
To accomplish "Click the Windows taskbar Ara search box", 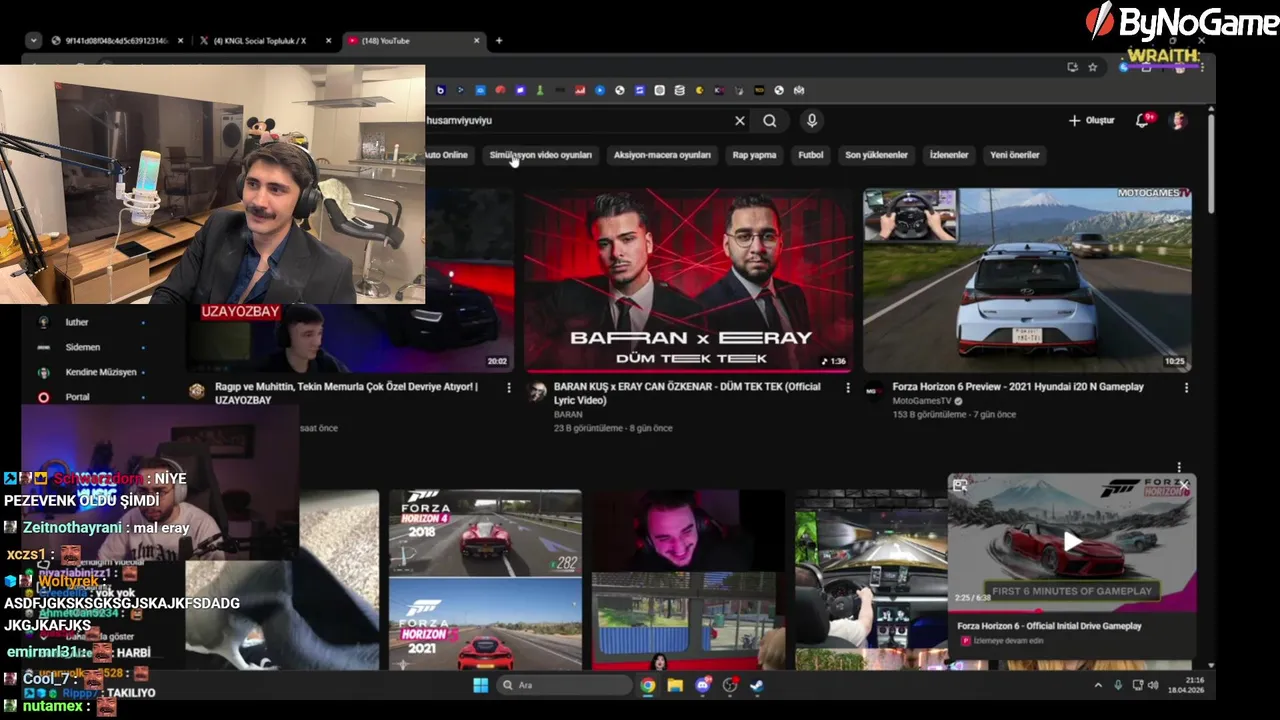I will (565, 685).
